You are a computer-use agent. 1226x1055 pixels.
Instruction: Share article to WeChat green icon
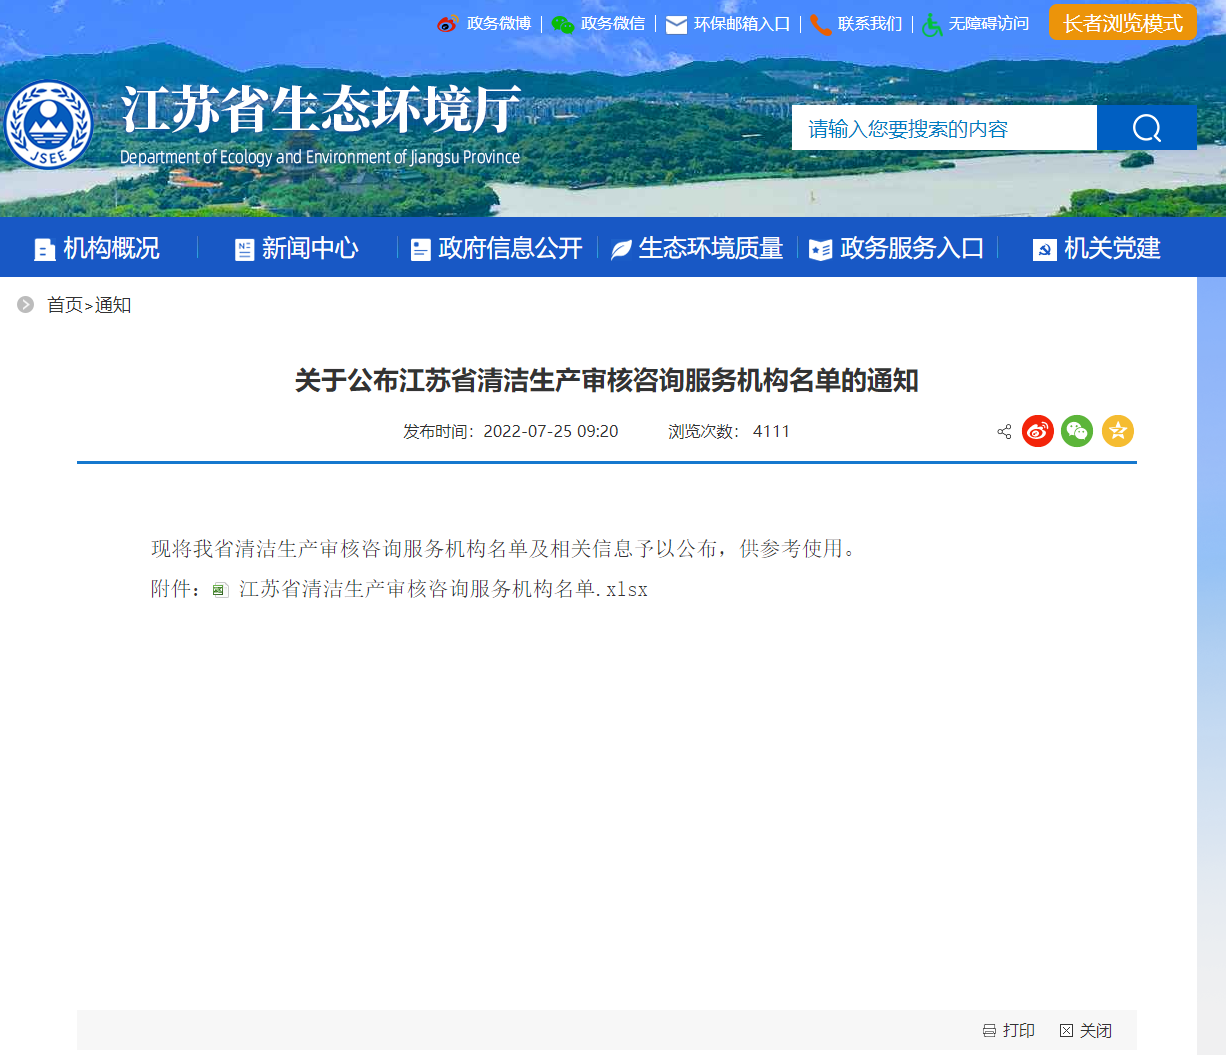click(x=1077, y=431)
